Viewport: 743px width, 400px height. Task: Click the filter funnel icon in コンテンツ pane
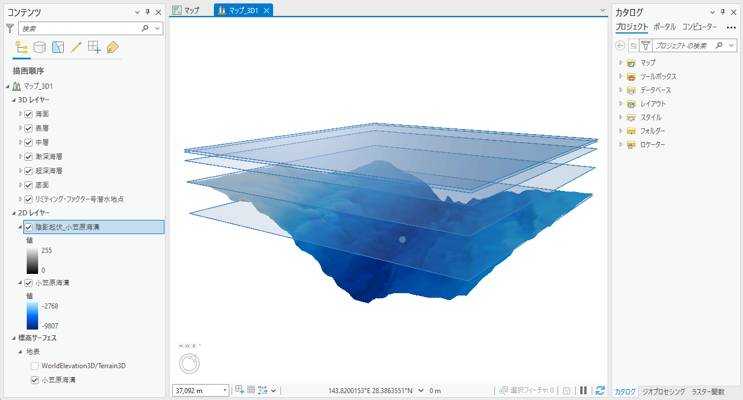click(10, 28)
